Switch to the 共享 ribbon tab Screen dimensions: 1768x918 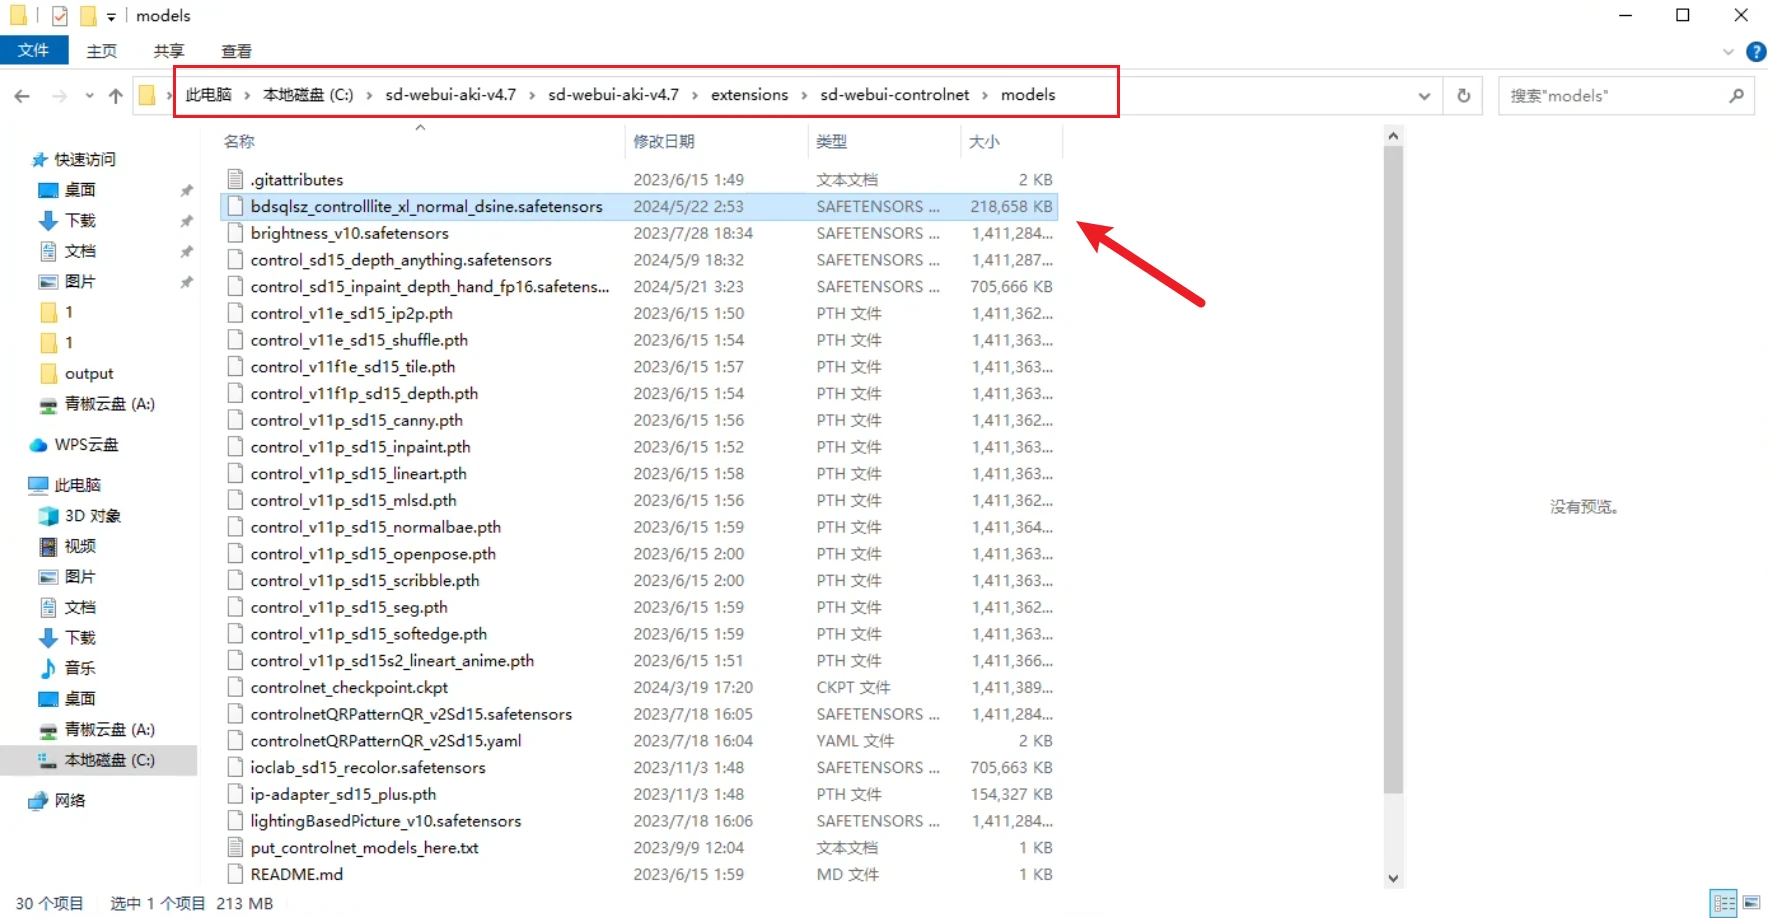tap(168, 51)
